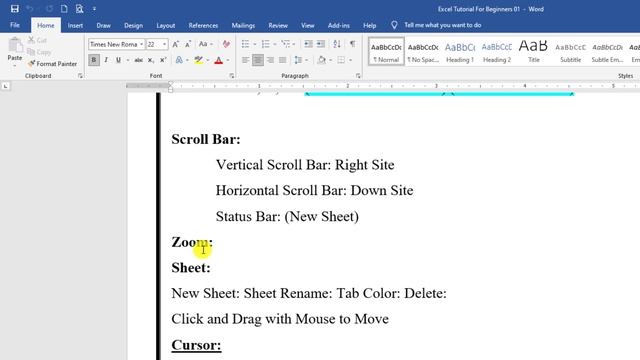Switch to the Draw tab

point(103,25)
